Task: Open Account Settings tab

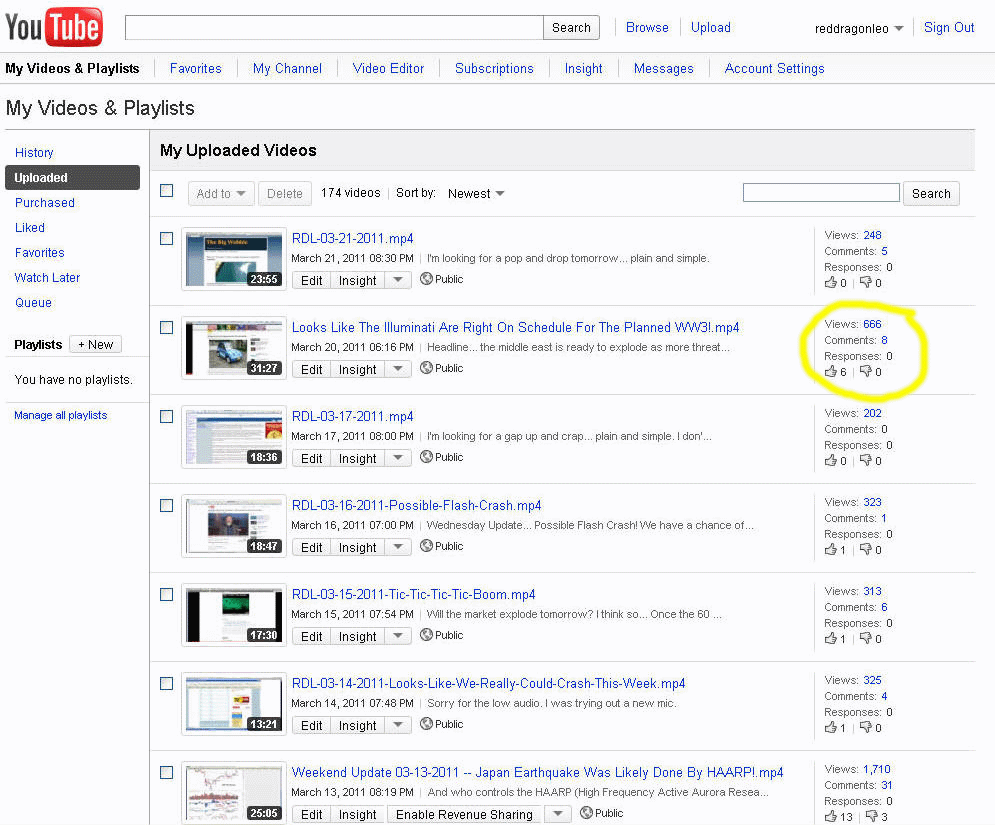Action: coord(775,69)
